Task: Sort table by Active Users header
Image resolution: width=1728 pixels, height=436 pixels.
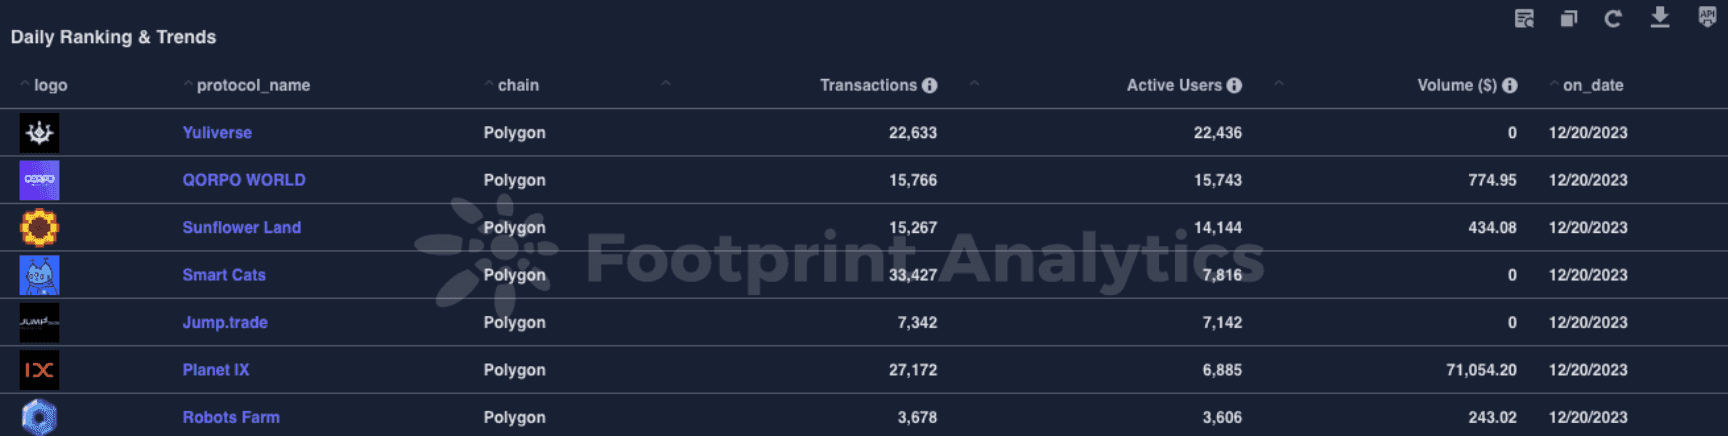Action: click(1174, 86)
